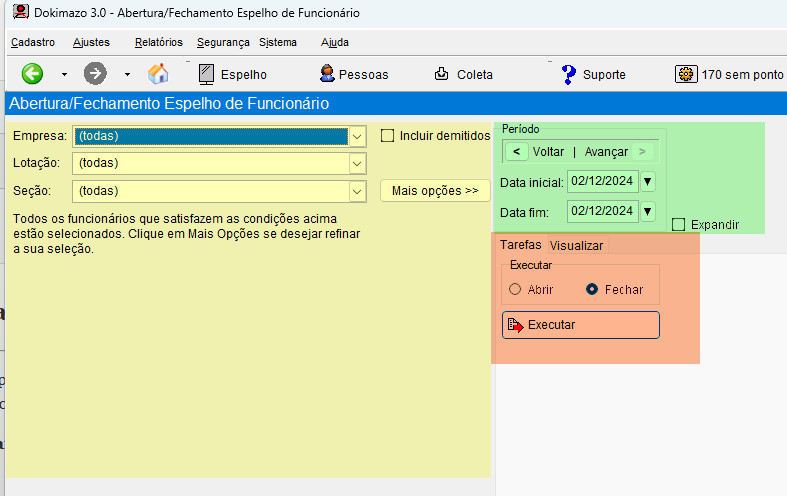Expand the Empresa dropdown

[x=357, y=136]
